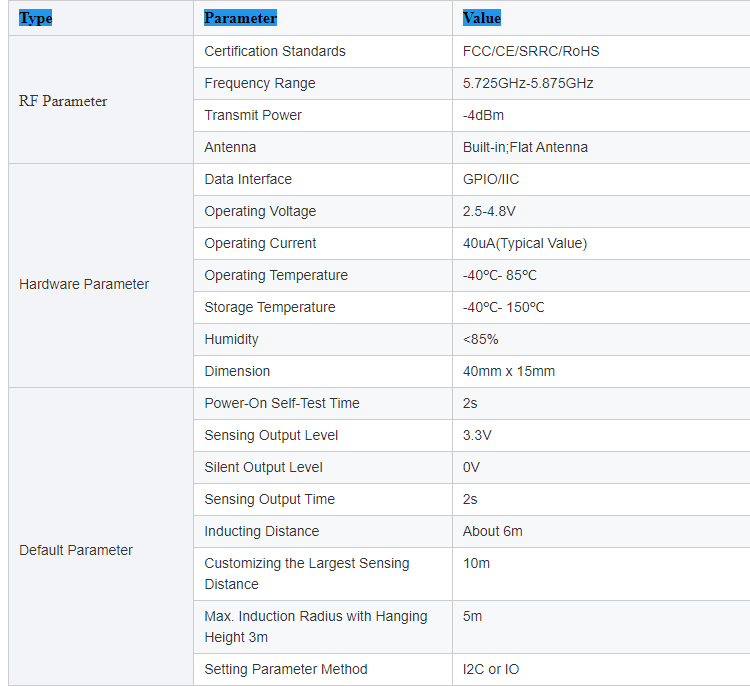Click the '10m' value
Viewport: 750px width, 686px height.
coord(476,564)
